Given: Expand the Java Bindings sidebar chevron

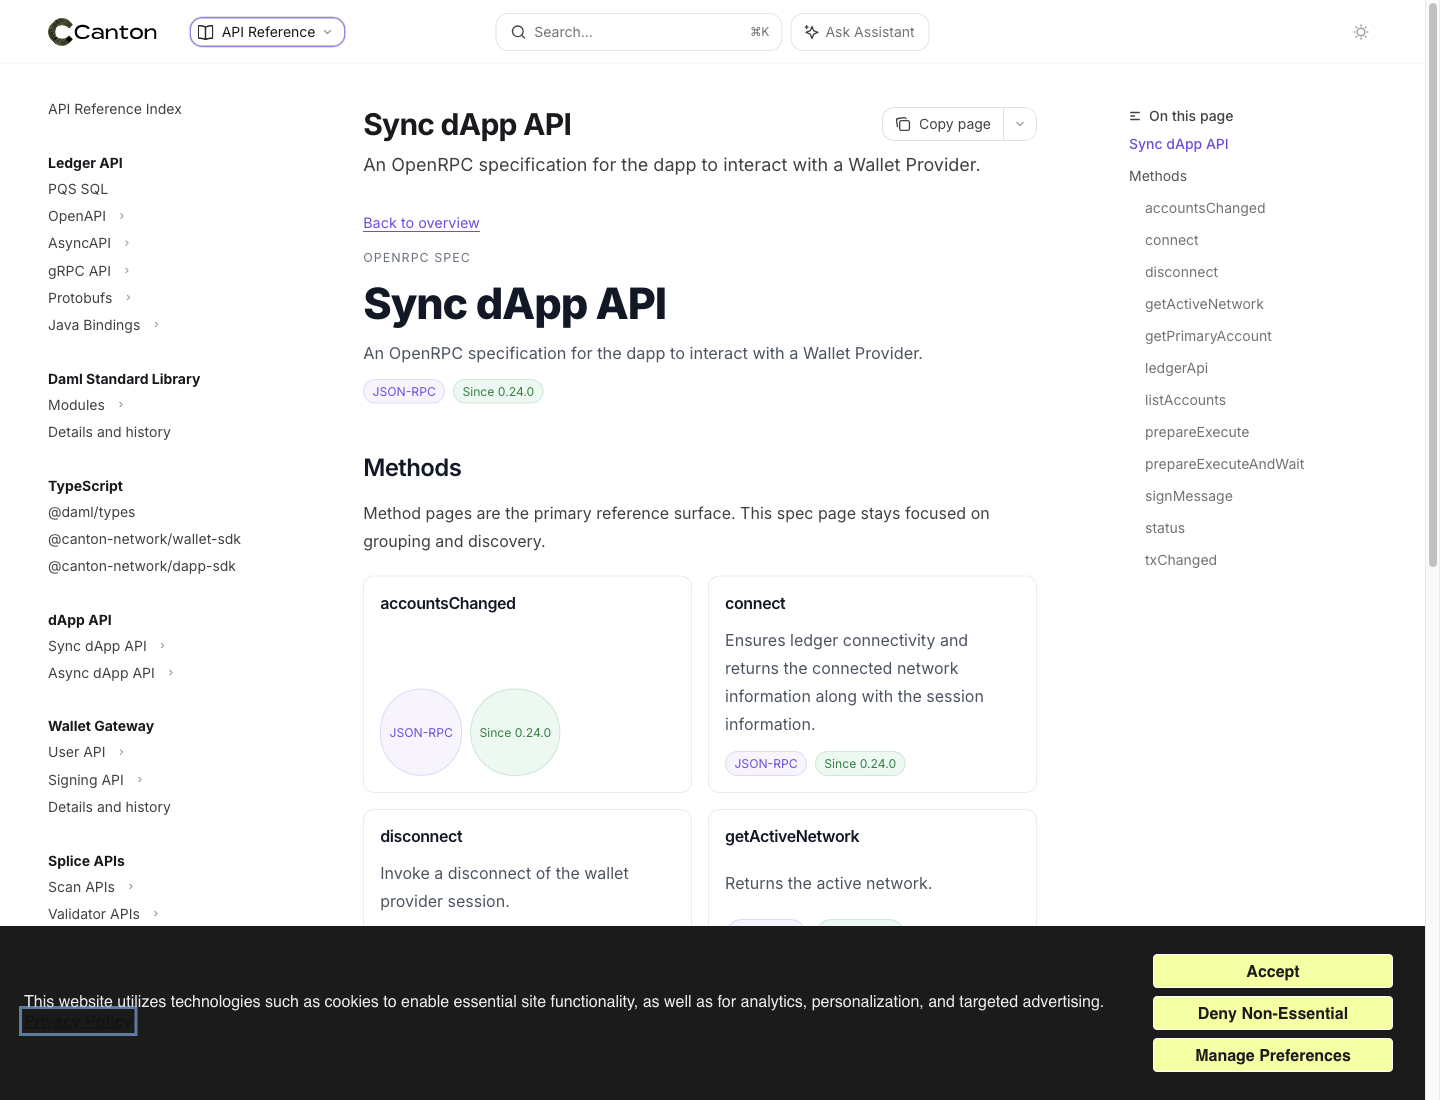Looking at the screenshot, I should (x=156, y=325).
